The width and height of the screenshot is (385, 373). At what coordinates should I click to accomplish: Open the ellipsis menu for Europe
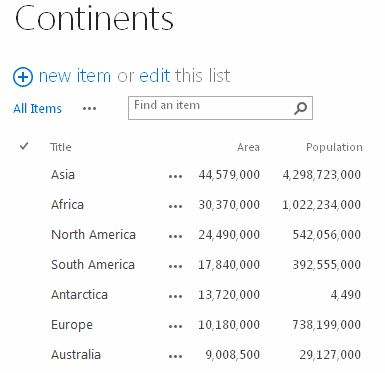[176, 327]
